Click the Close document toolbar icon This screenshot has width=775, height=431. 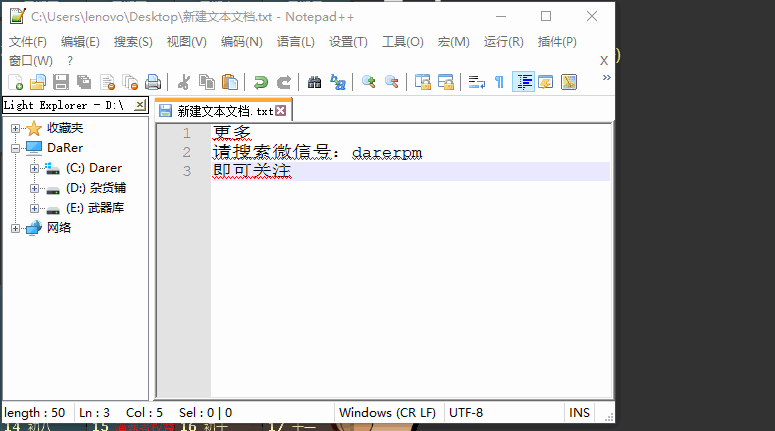point(107,82)
